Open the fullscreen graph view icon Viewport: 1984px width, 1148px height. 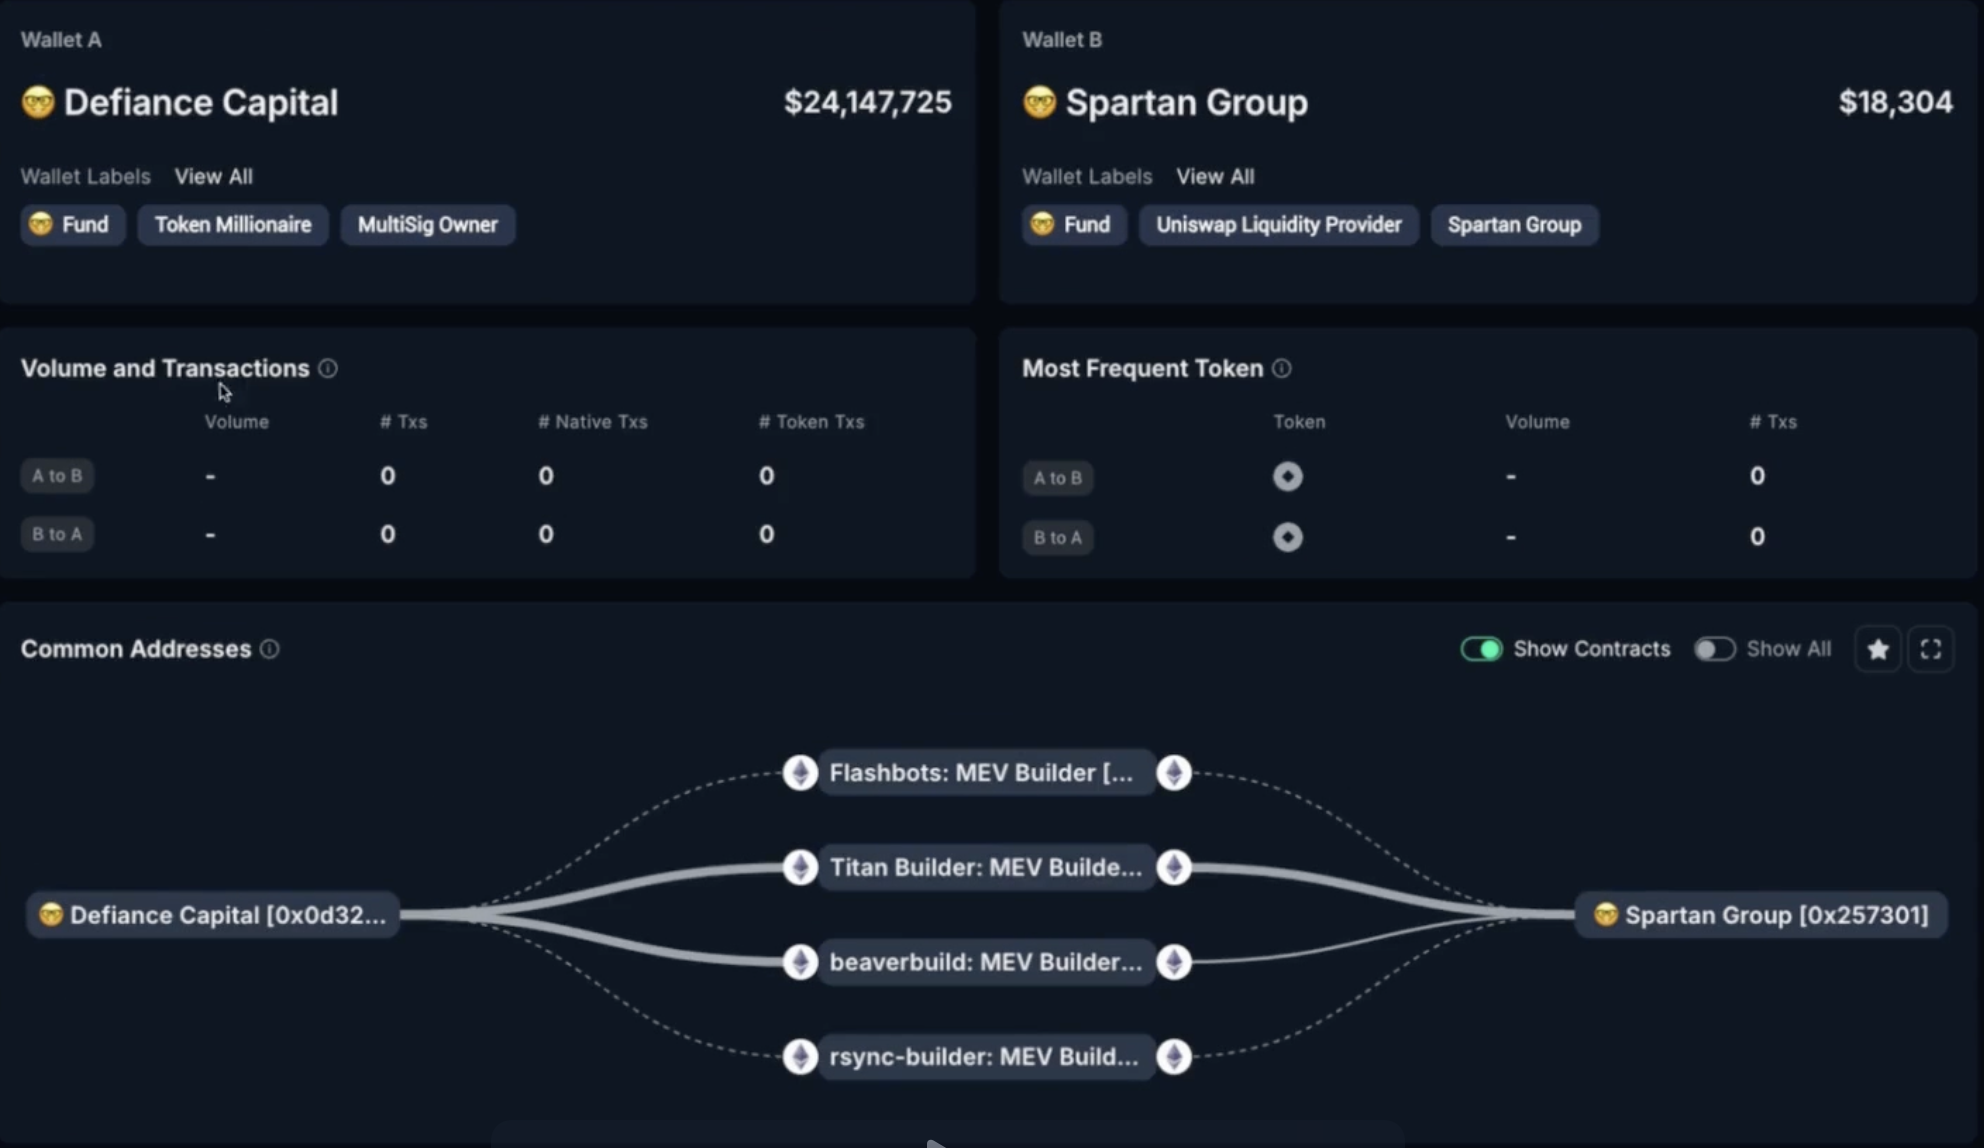pos(1931,649)
